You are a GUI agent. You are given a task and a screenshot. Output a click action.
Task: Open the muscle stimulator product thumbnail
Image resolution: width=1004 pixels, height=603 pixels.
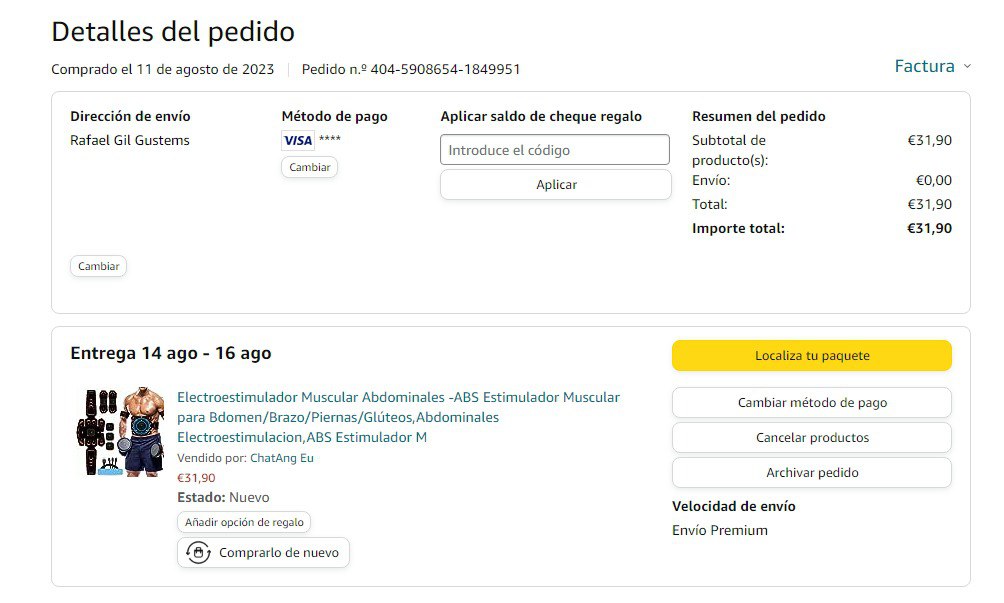tap(120, 432)
